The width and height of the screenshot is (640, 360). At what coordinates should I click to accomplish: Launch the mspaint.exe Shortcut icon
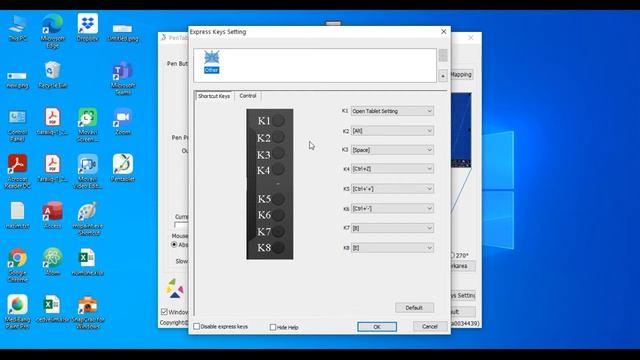[x=87, y=219]
